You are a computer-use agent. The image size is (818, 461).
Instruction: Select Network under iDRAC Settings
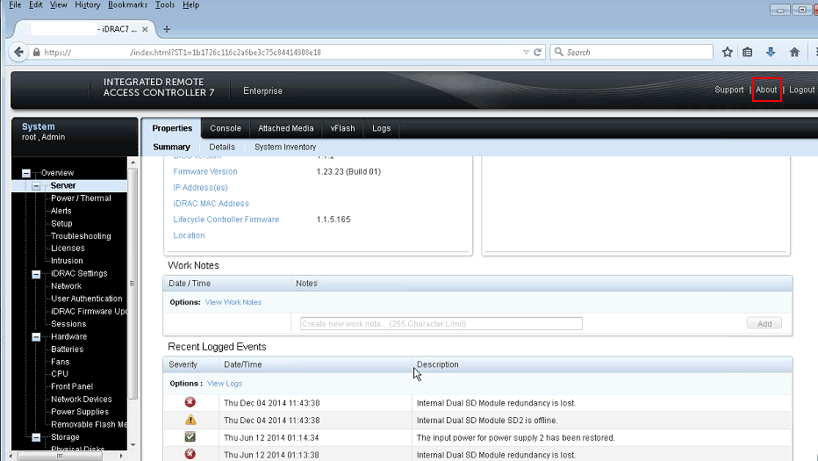[x=66, y=286]
